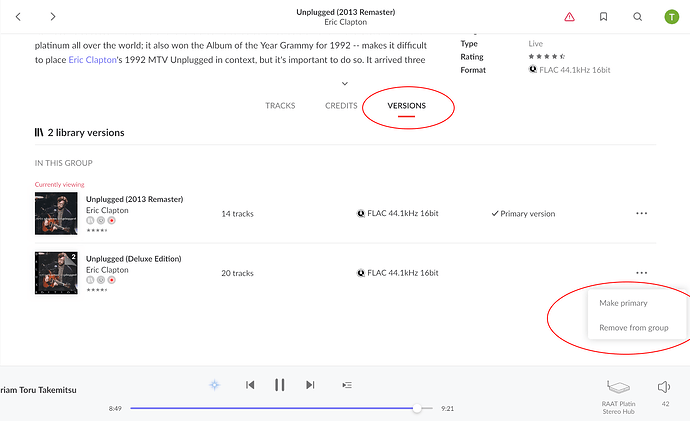Toggle the Roon Radio sparkle icon
Screen dimensions: 690x421
pos(214,385)
